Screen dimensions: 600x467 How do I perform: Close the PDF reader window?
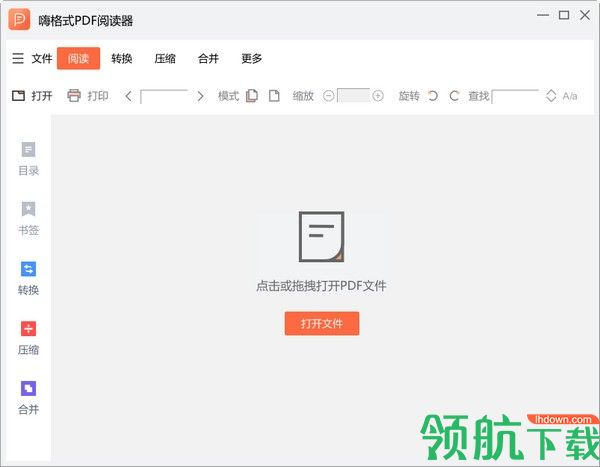(585, 15)
